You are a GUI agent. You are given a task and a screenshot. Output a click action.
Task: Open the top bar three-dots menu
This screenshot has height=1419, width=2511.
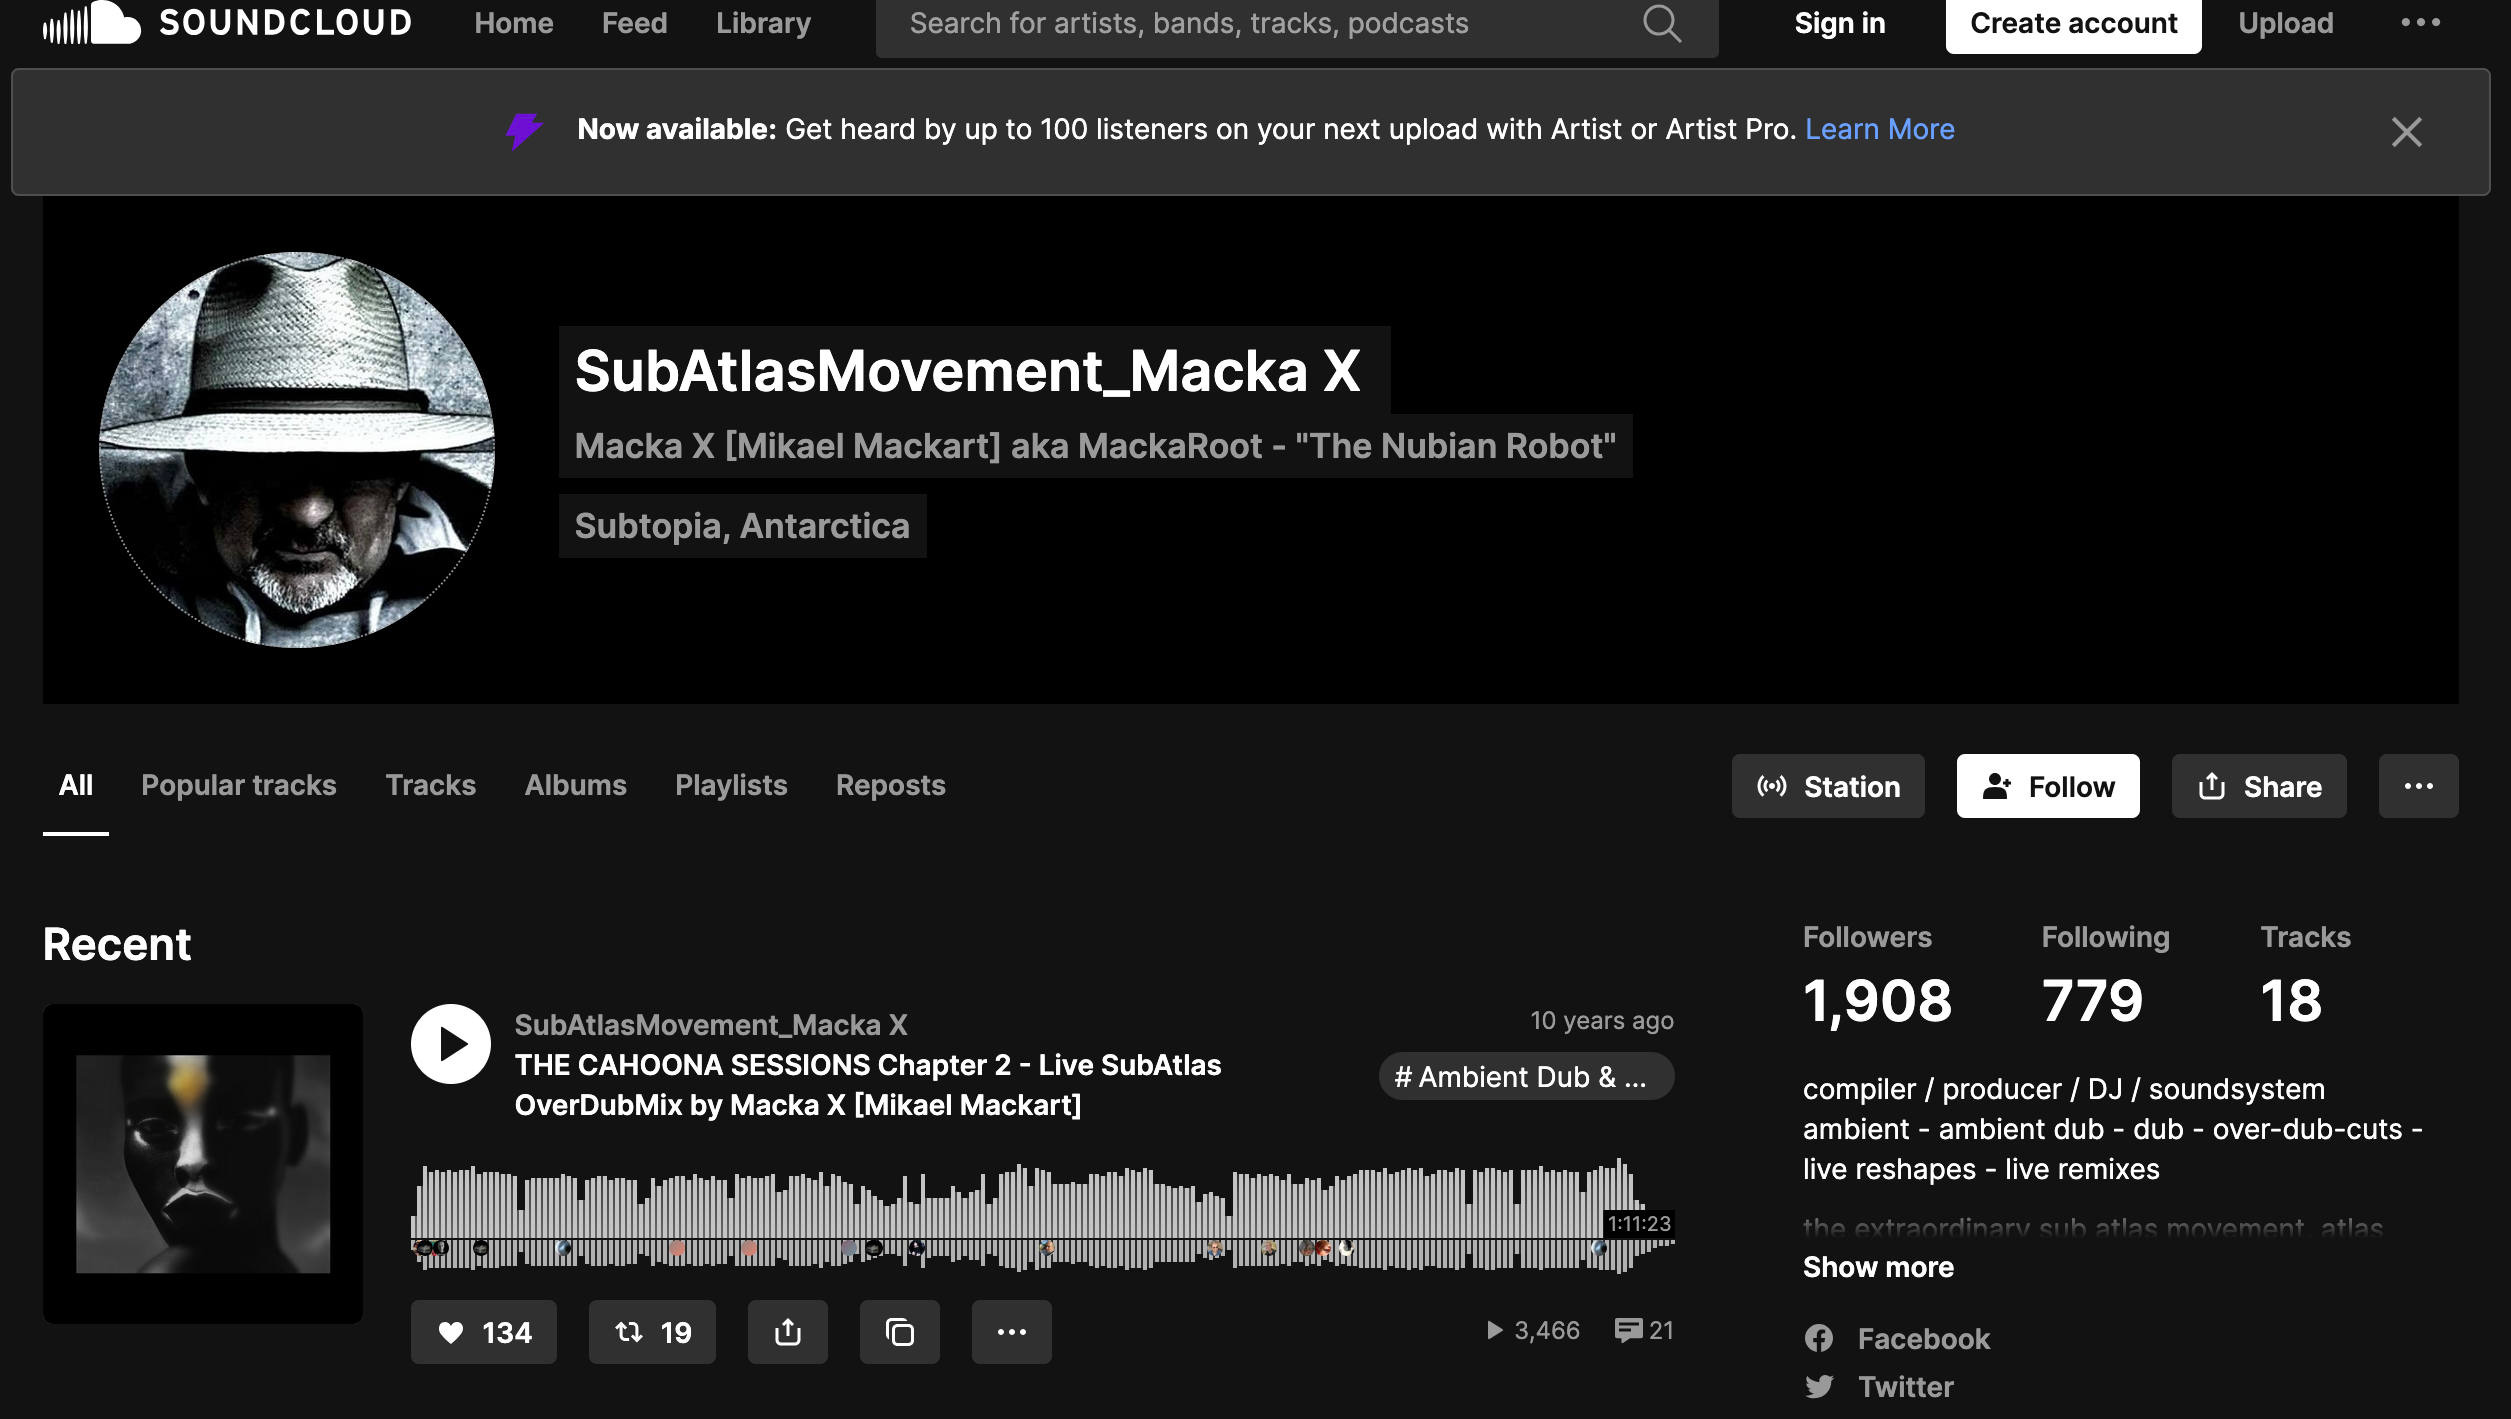(x=2420, y=23)
